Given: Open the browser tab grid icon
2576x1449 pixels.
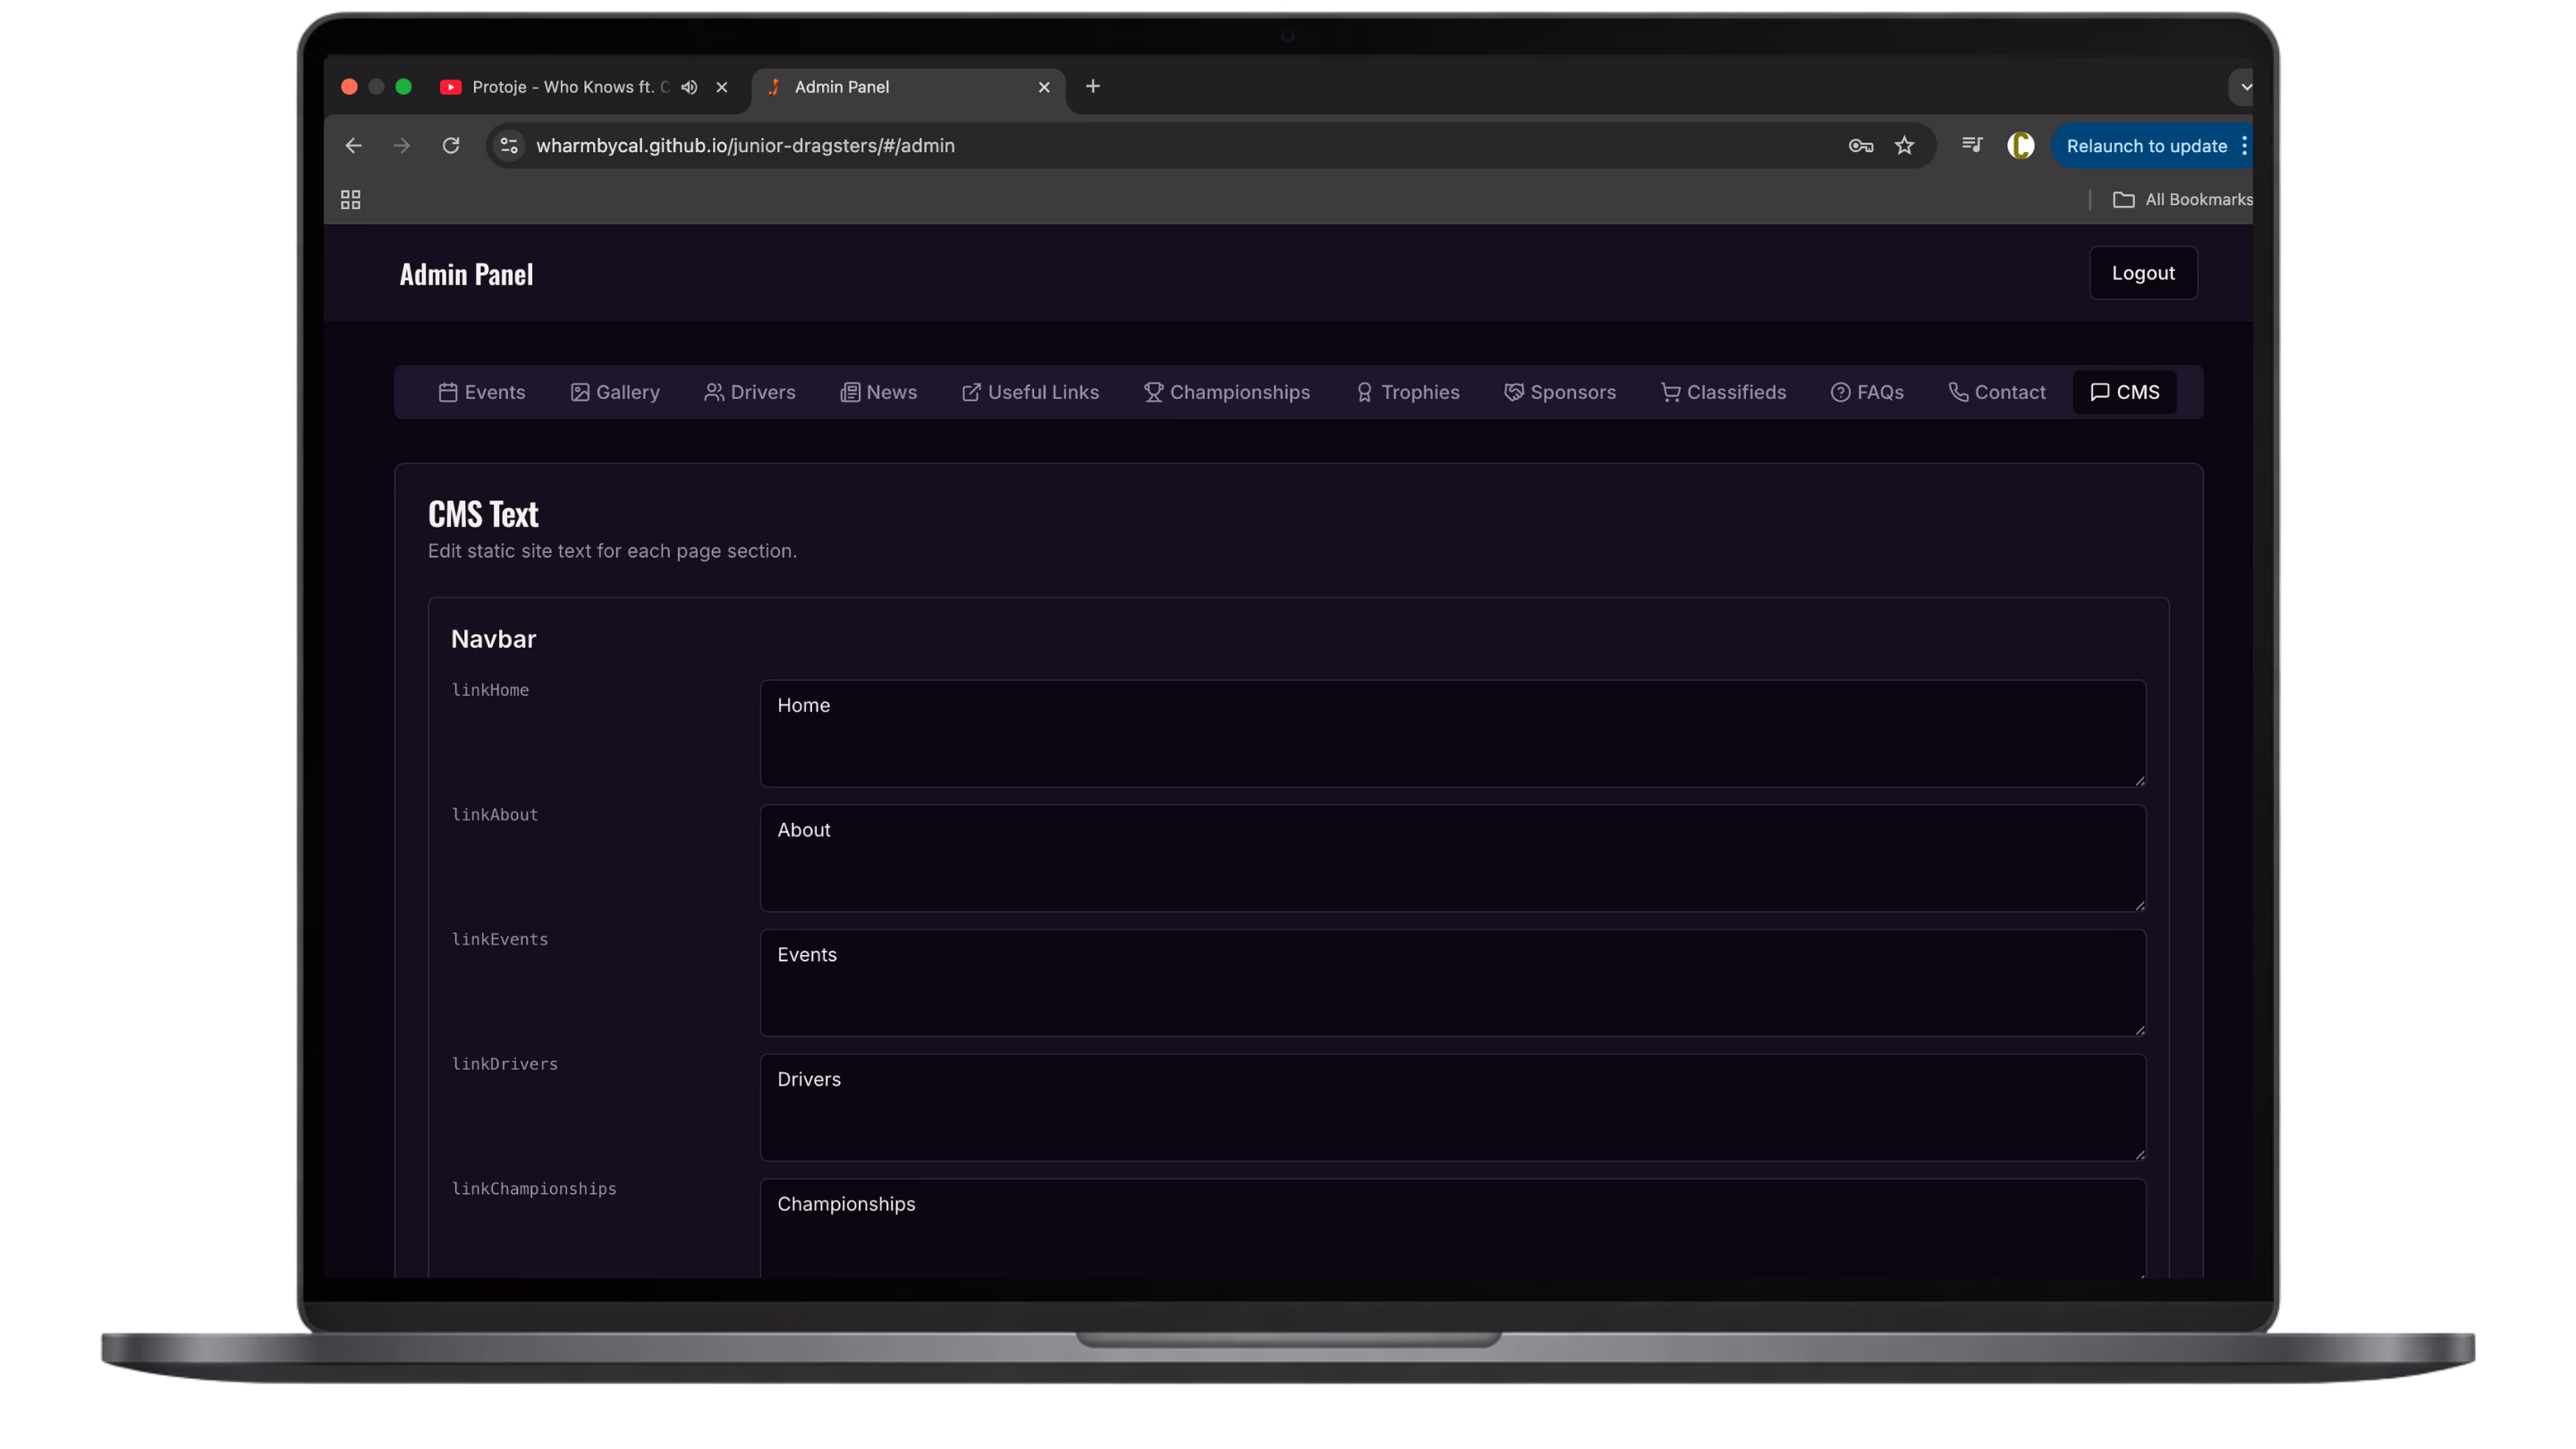Looking at the screenshot, I should click(x=350, y=199).
